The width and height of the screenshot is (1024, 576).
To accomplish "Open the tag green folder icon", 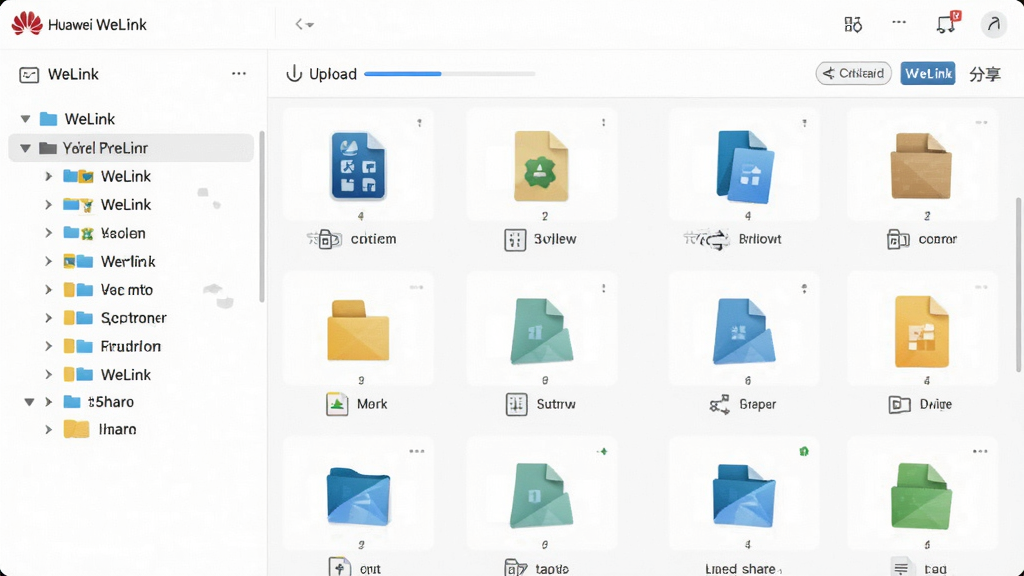I will pyautogui.click(x=921, y=496).
